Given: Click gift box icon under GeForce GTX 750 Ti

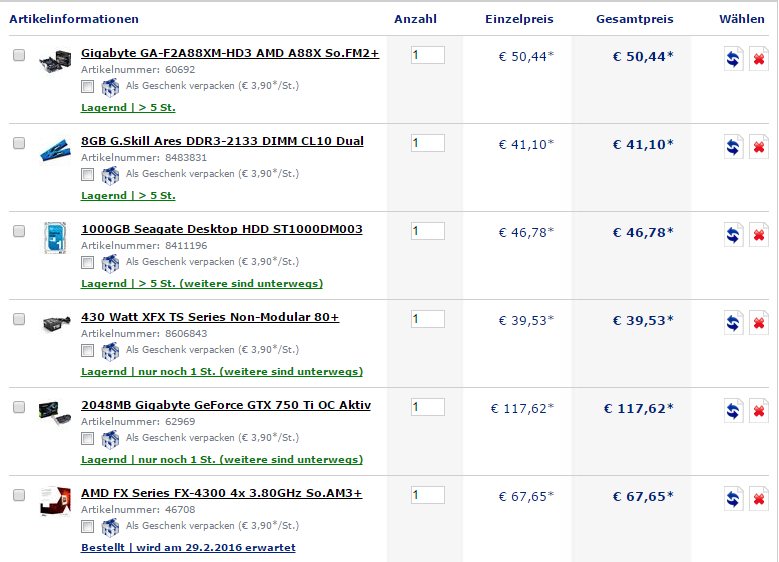Looking at the screenshot, I should [110, 439].
